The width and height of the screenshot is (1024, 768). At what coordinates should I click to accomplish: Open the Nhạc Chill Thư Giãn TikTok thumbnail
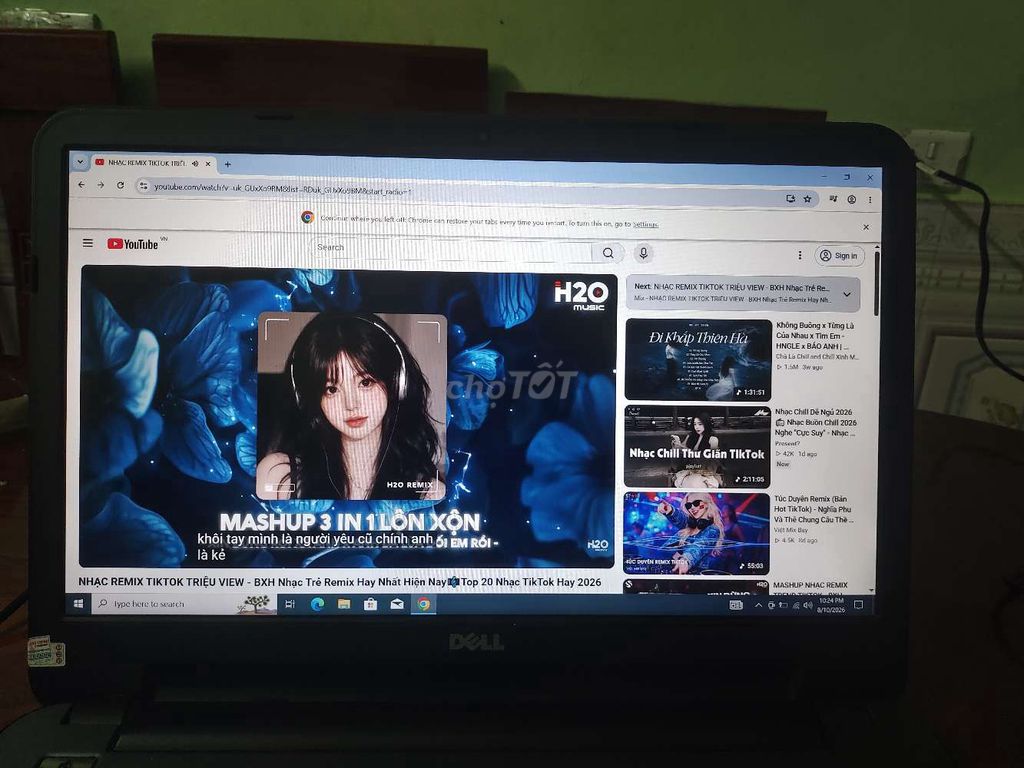point(697,447)
